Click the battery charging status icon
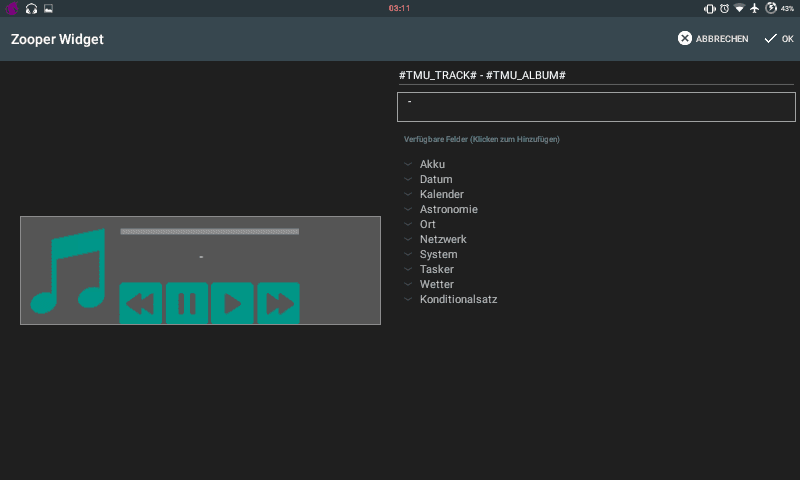 click(x=771, y=8)
